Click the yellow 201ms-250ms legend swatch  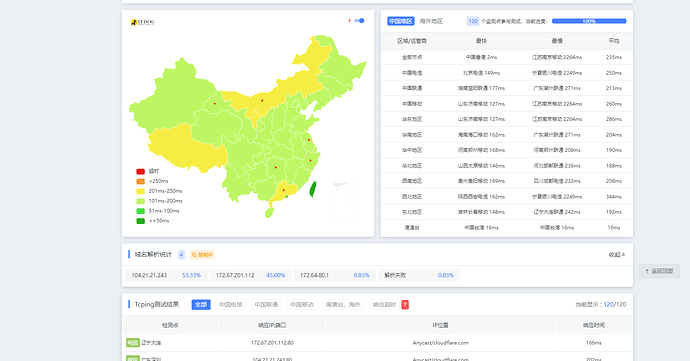point(140,191)
